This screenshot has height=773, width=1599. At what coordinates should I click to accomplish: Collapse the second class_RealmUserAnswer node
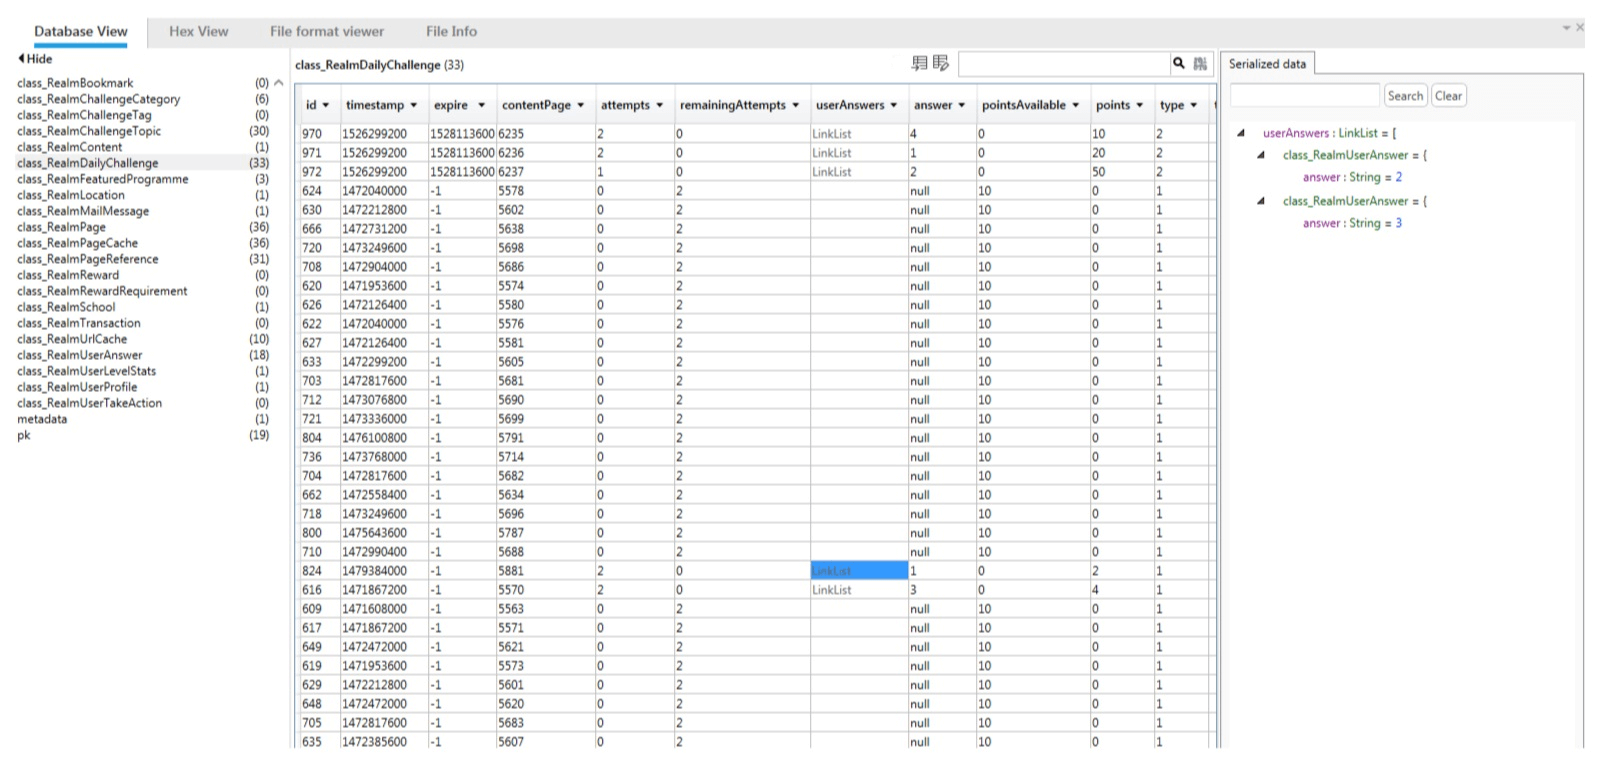coord(1260,201)
